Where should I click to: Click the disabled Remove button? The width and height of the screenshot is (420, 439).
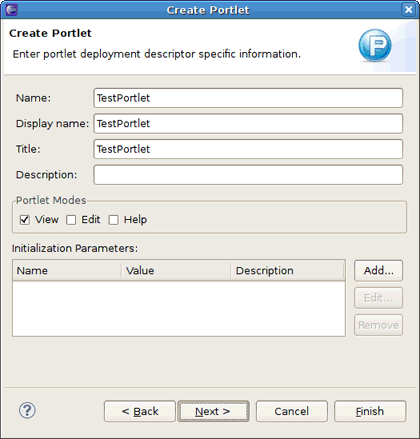tap(378, 325)
